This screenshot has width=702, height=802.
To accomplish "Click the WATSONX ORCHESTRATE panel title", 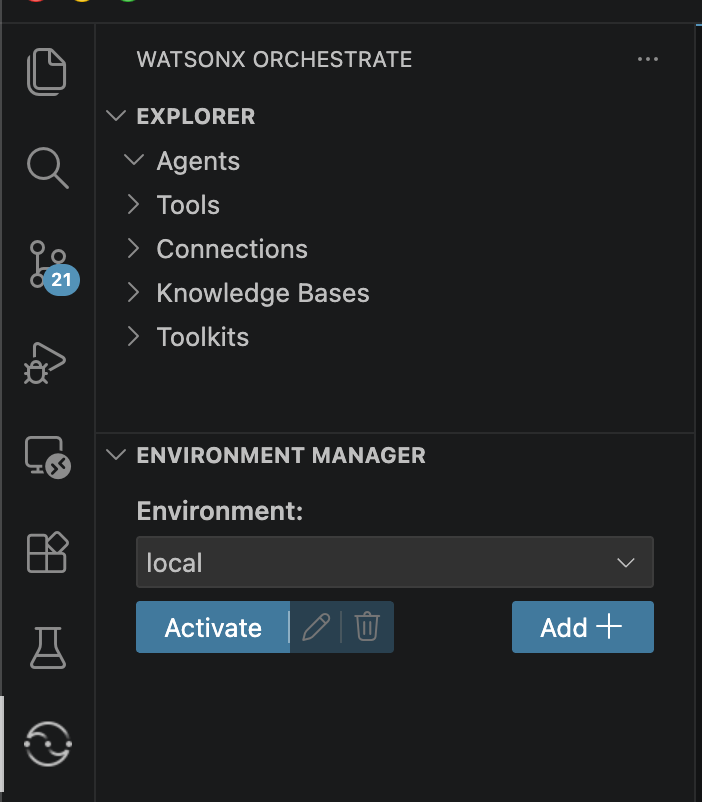I will pyautogui.click(x=274, y=59).
